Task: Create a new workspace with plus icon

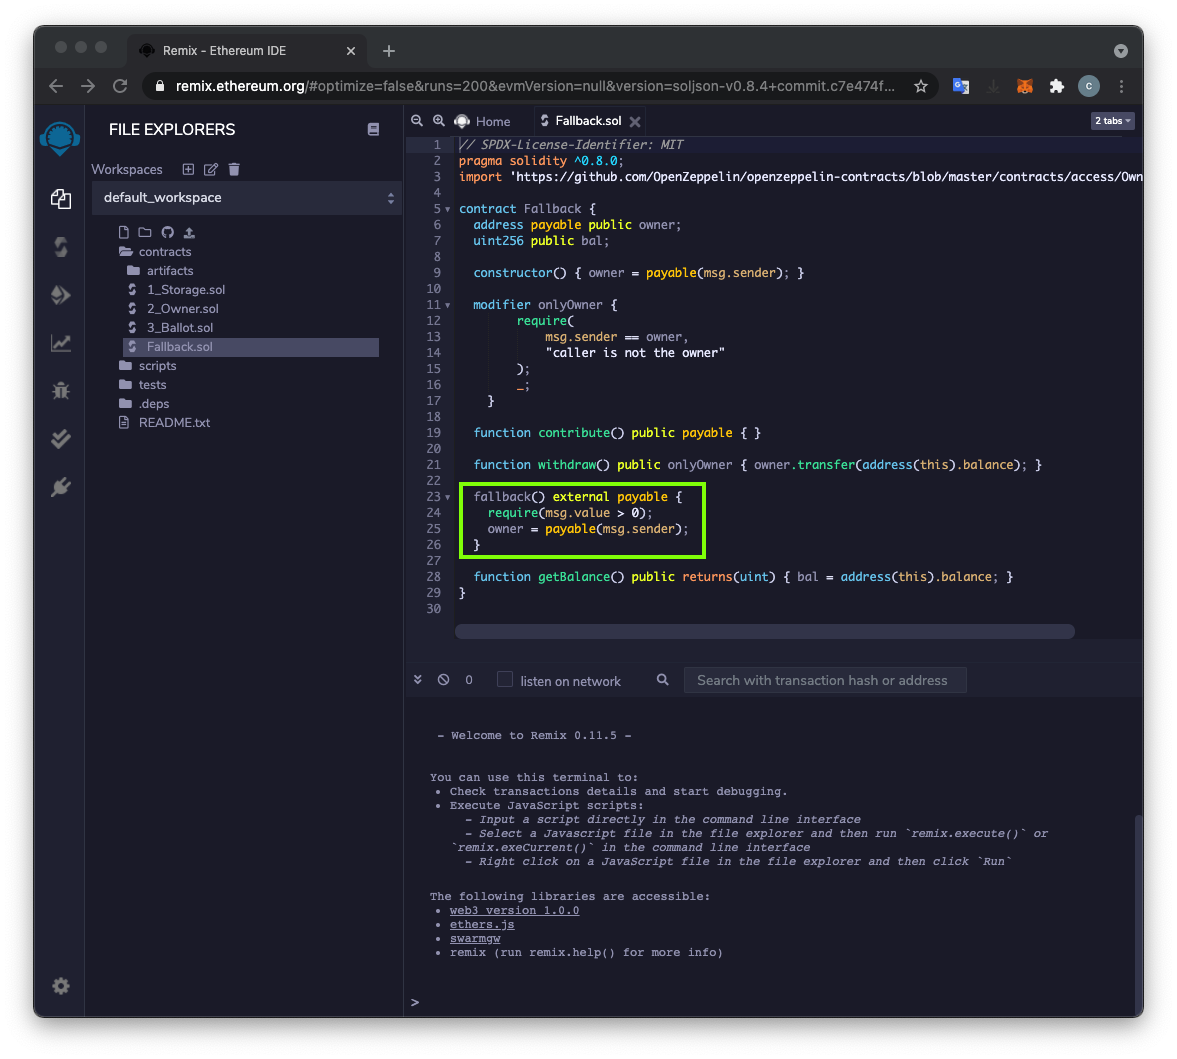Action: click(x=188, y=169)
